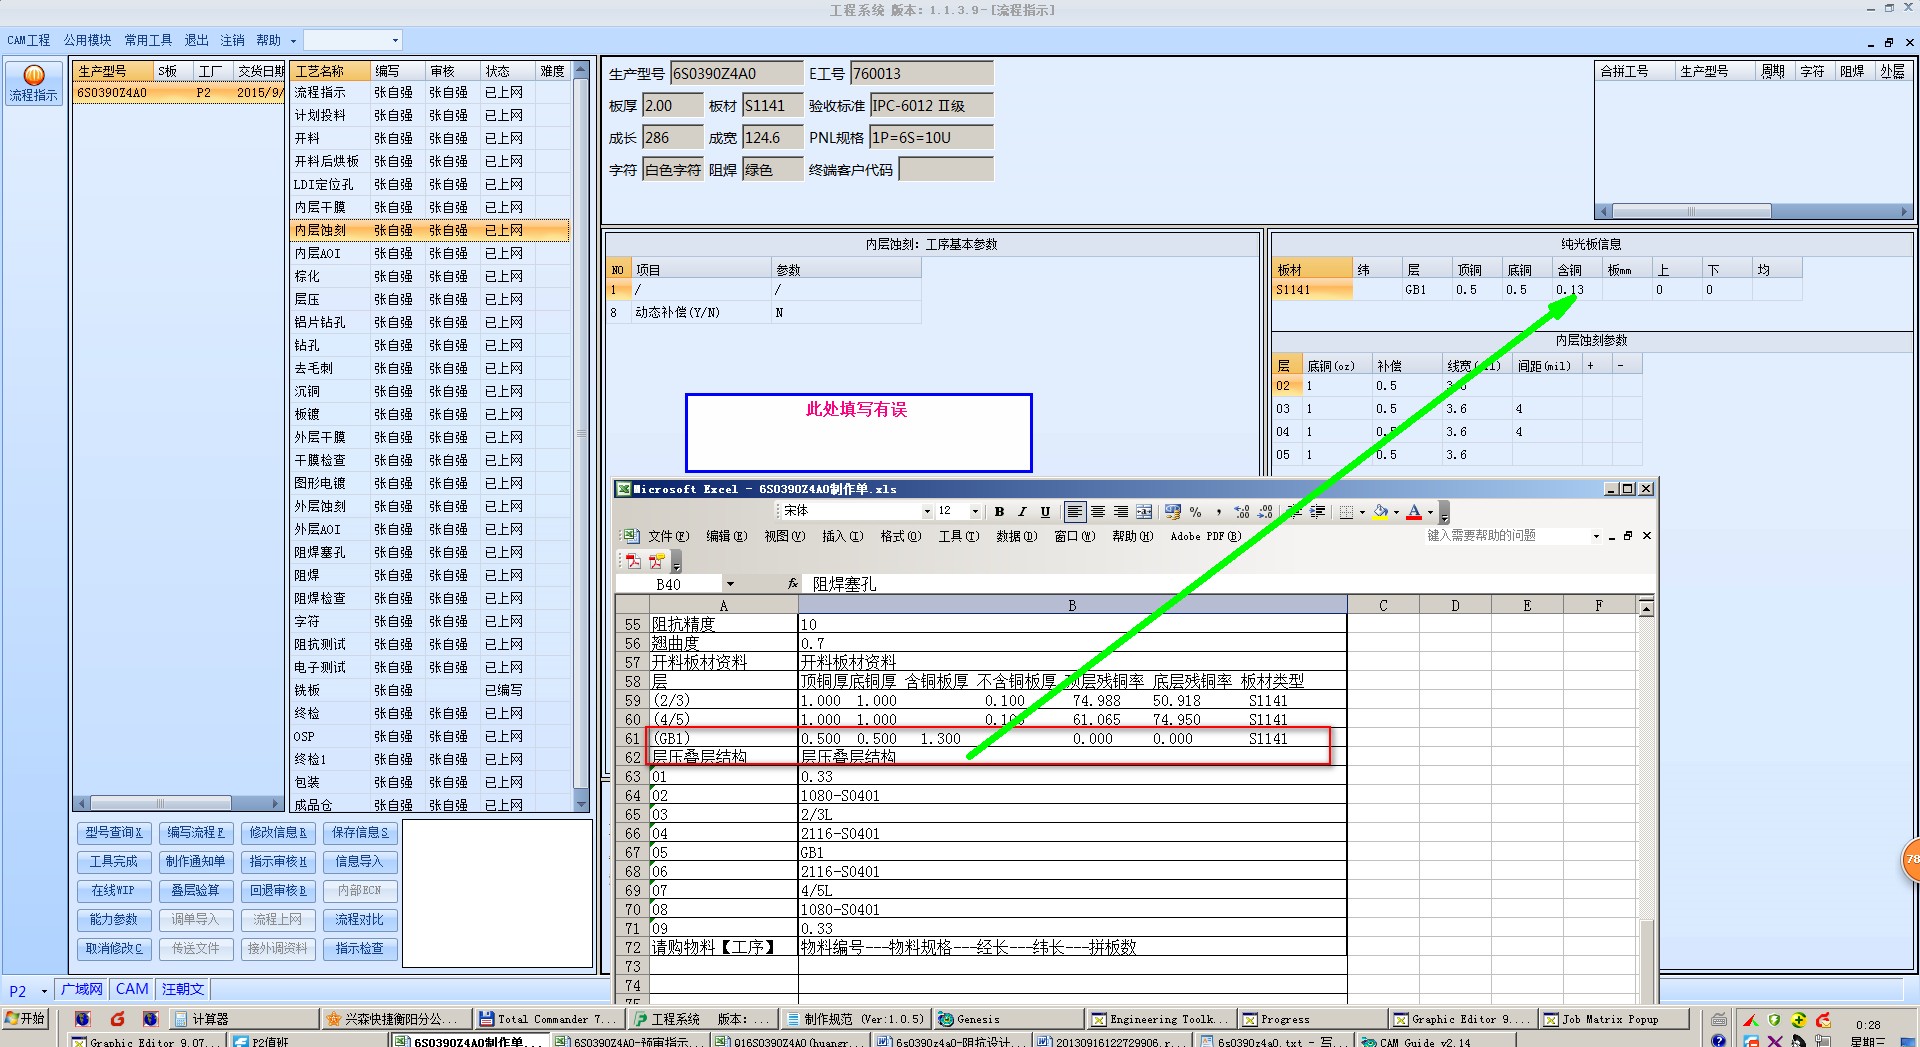The image size is (1920, 1047).
Task: Open the Excel 数据(D) menu
Action: click(1016, 536)
